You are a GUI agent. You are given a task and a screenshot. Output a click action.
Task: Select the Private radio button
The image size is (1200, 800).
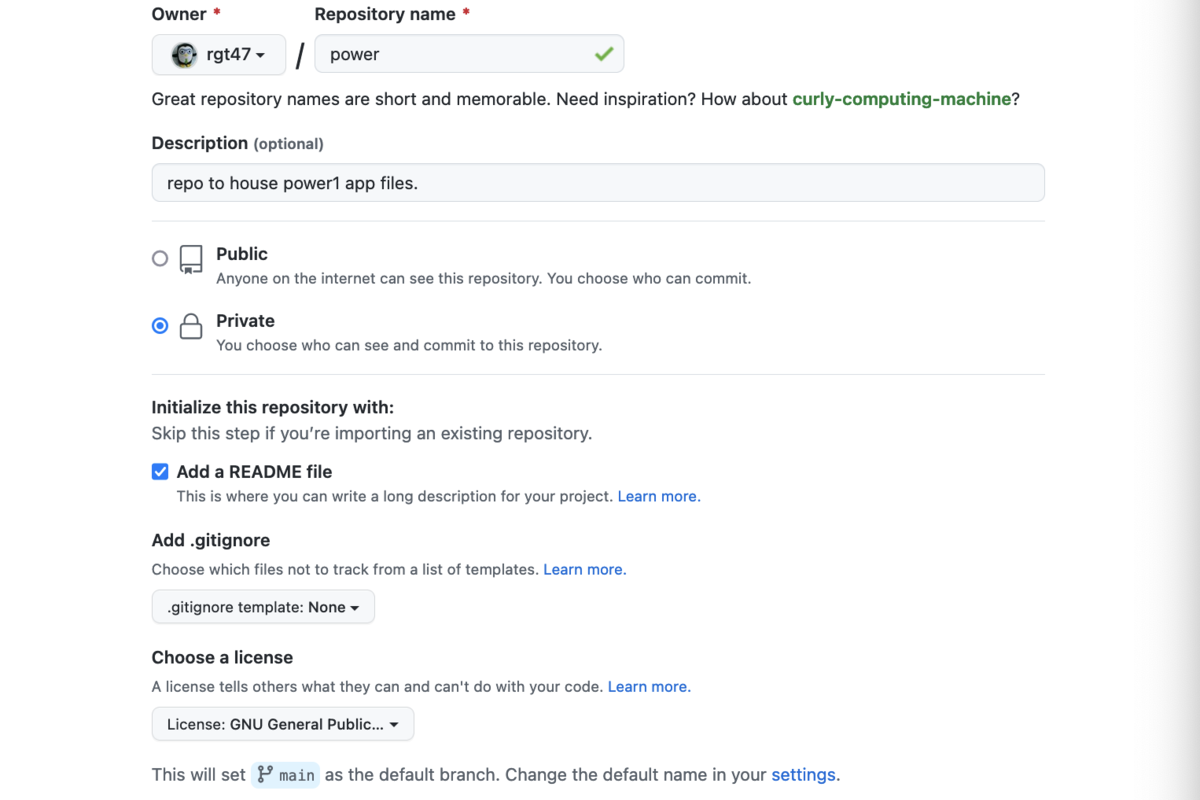pos(160,326)
